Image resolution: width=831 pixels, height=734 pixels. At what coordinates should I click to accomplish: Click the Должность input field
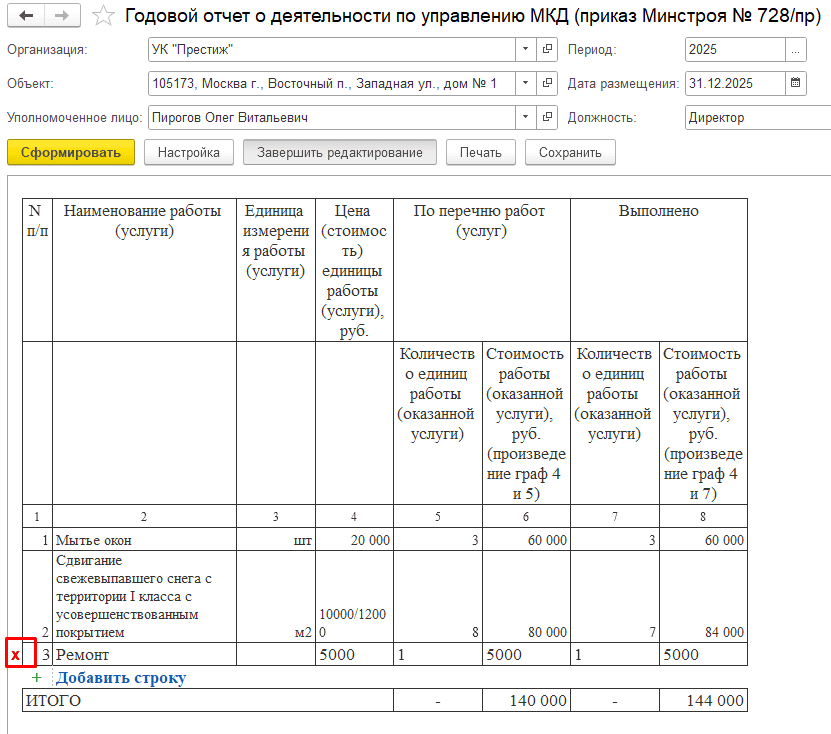click(756, 118)
